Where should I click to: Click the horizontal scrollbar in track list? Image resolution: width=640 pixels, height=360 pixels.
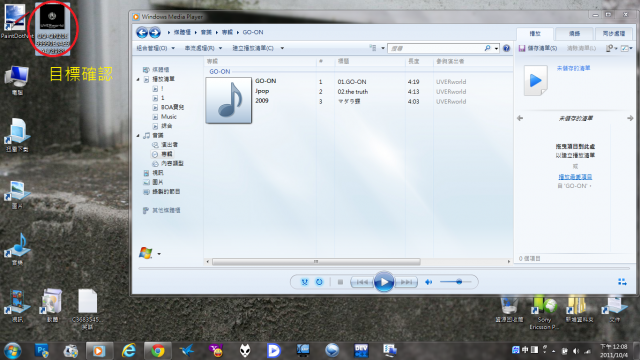click(316, 262)
